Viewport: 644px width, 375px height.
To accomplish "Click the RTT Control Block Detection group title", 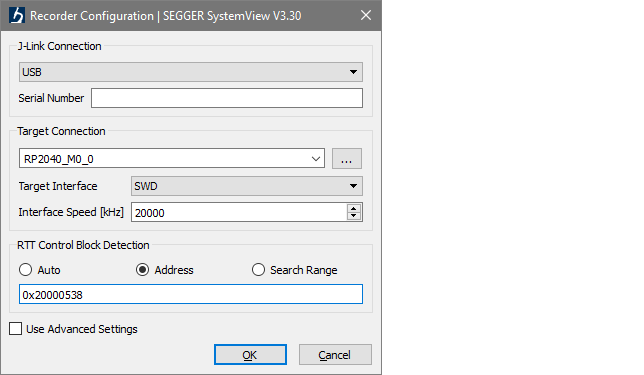I will coord(83,245).
